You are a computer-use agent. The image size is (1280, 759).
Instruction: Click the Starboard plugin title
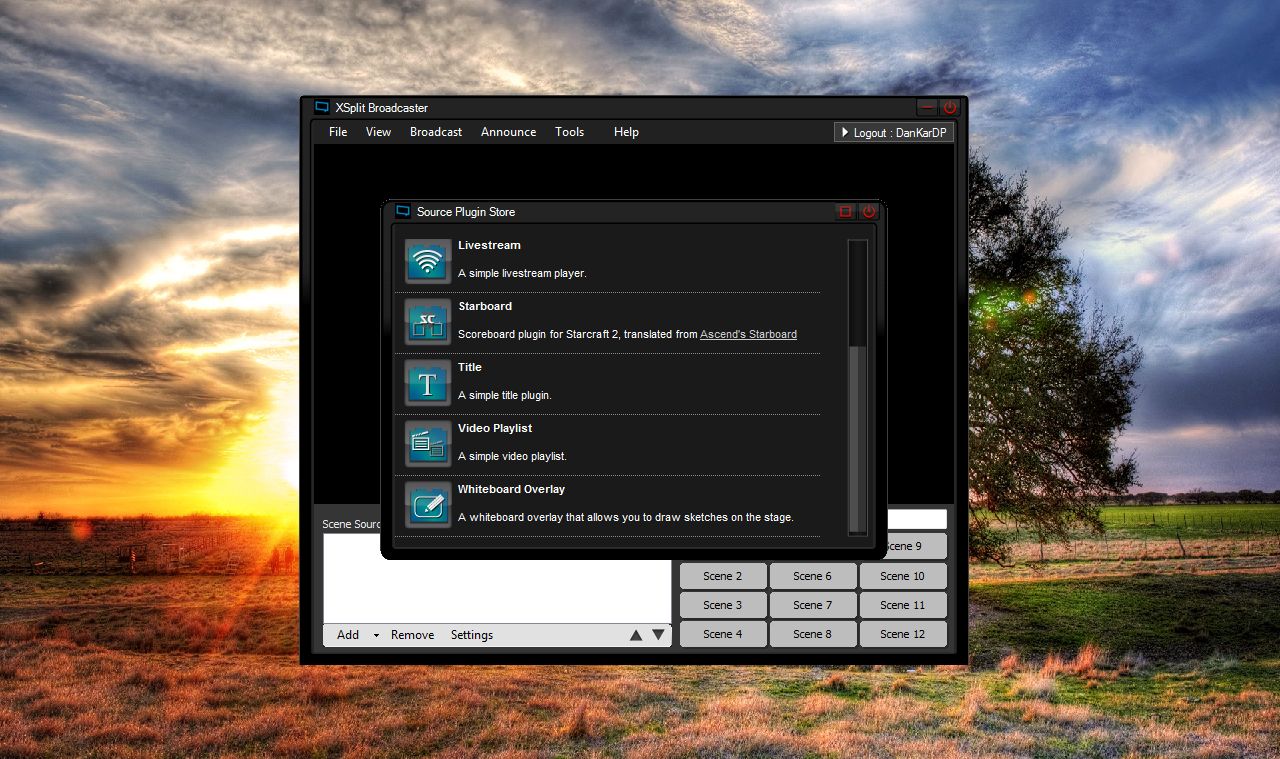(x=485, y=306)
